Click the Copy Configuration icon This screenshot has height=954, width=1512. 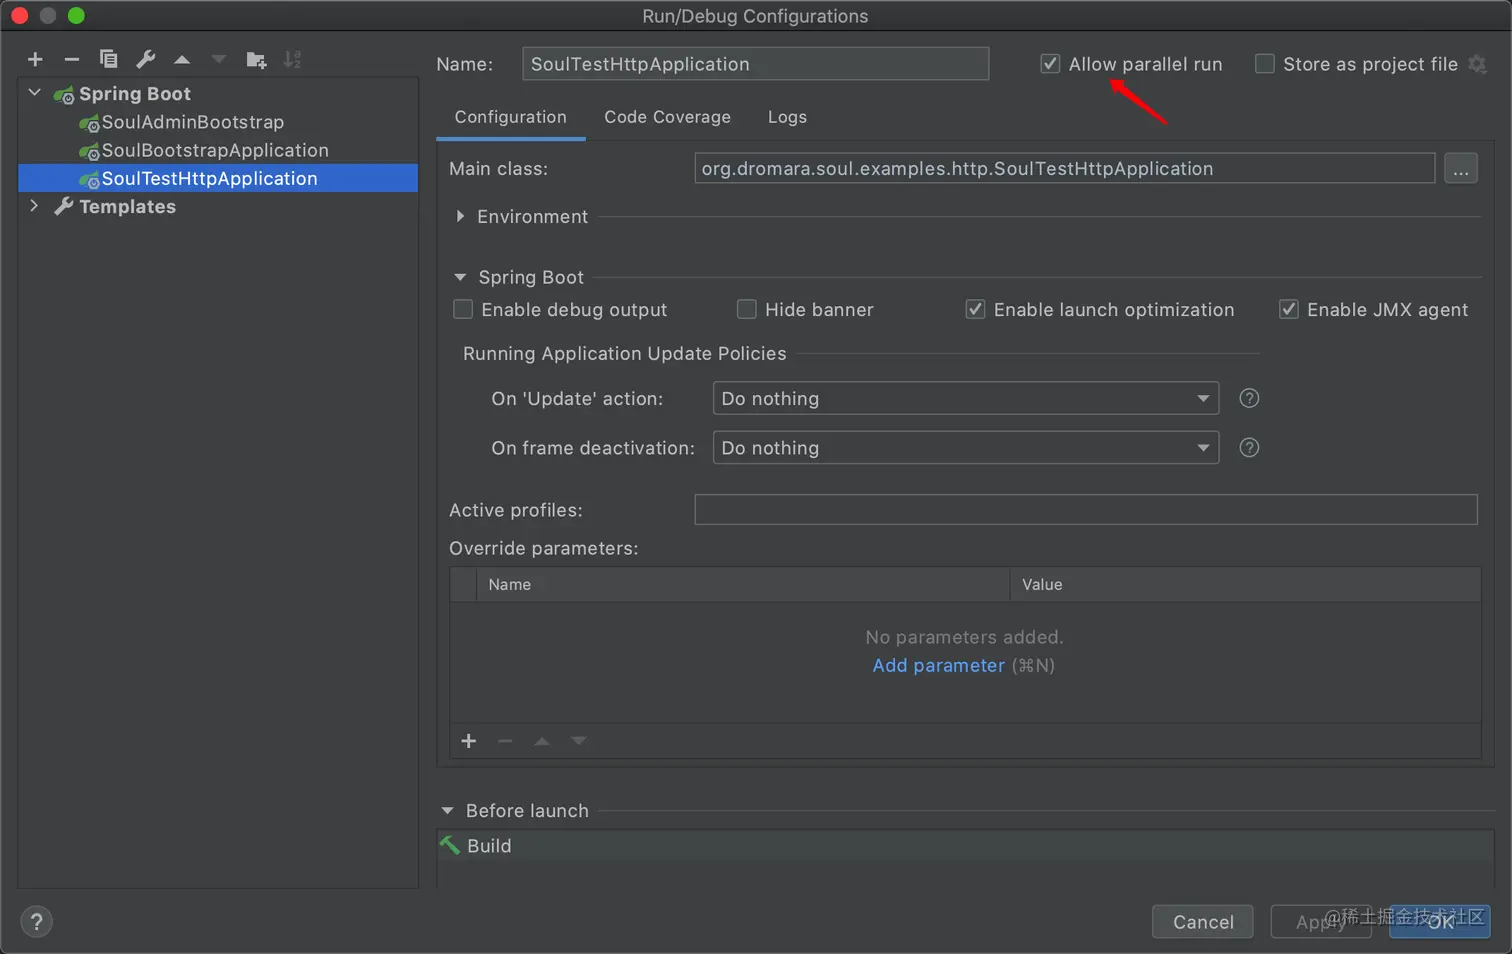click(x=108, y=60)
